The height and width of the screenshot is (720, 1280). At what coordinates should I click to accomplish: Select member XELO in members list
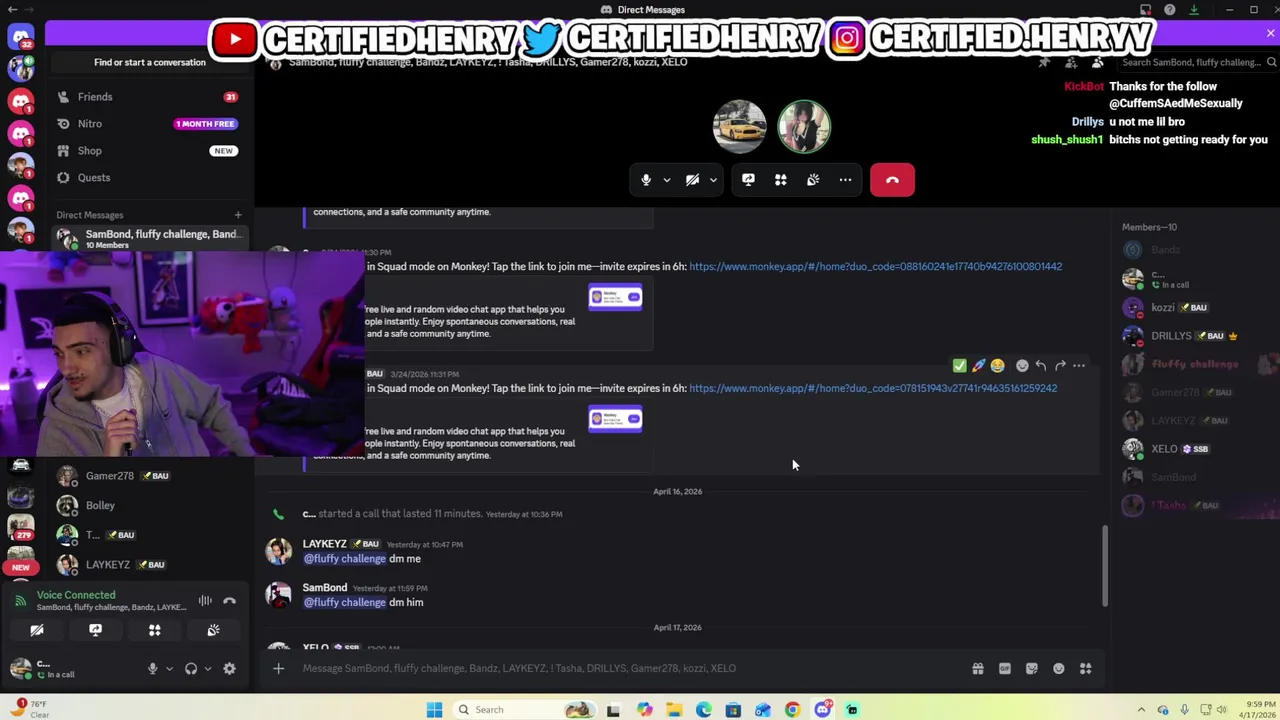tap(1196, 449)
